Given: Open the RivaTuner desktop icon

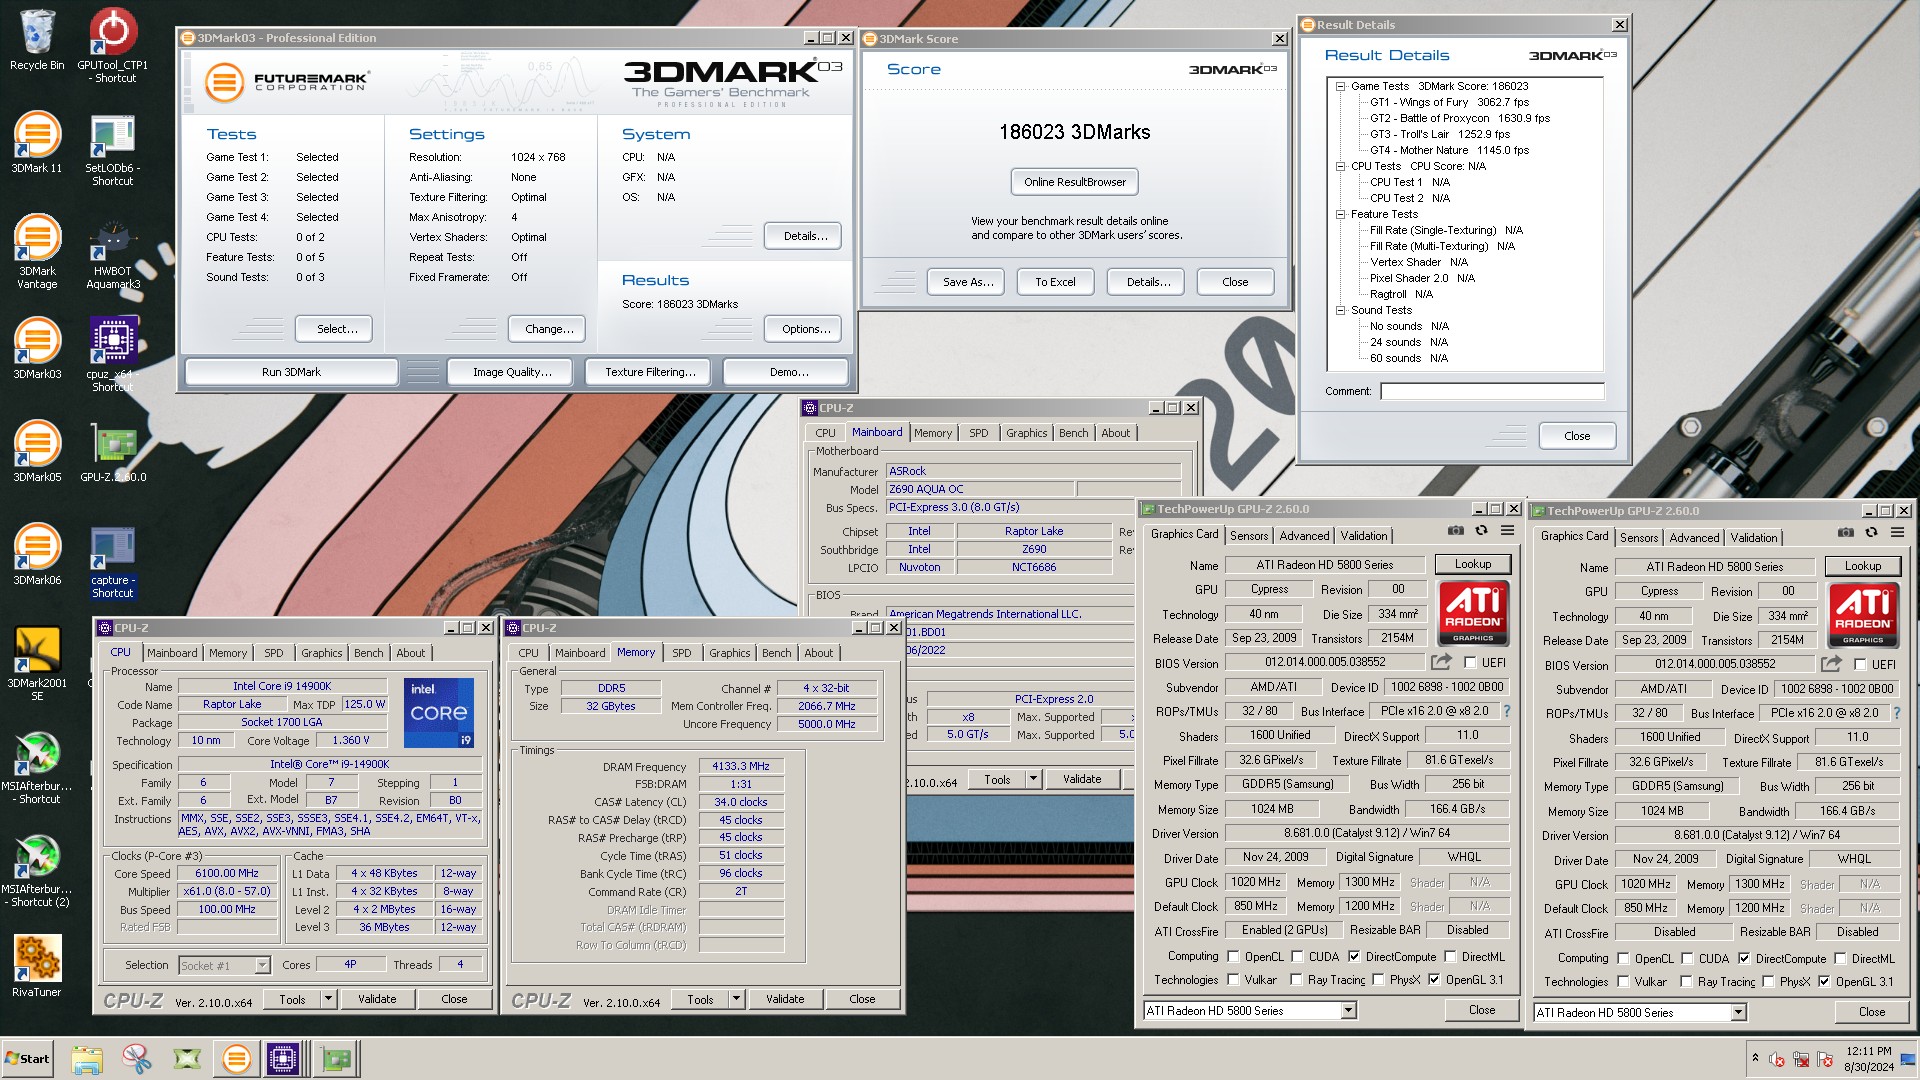Looking at the screenshot, I should pyautogui.click(x=37, y=966).
